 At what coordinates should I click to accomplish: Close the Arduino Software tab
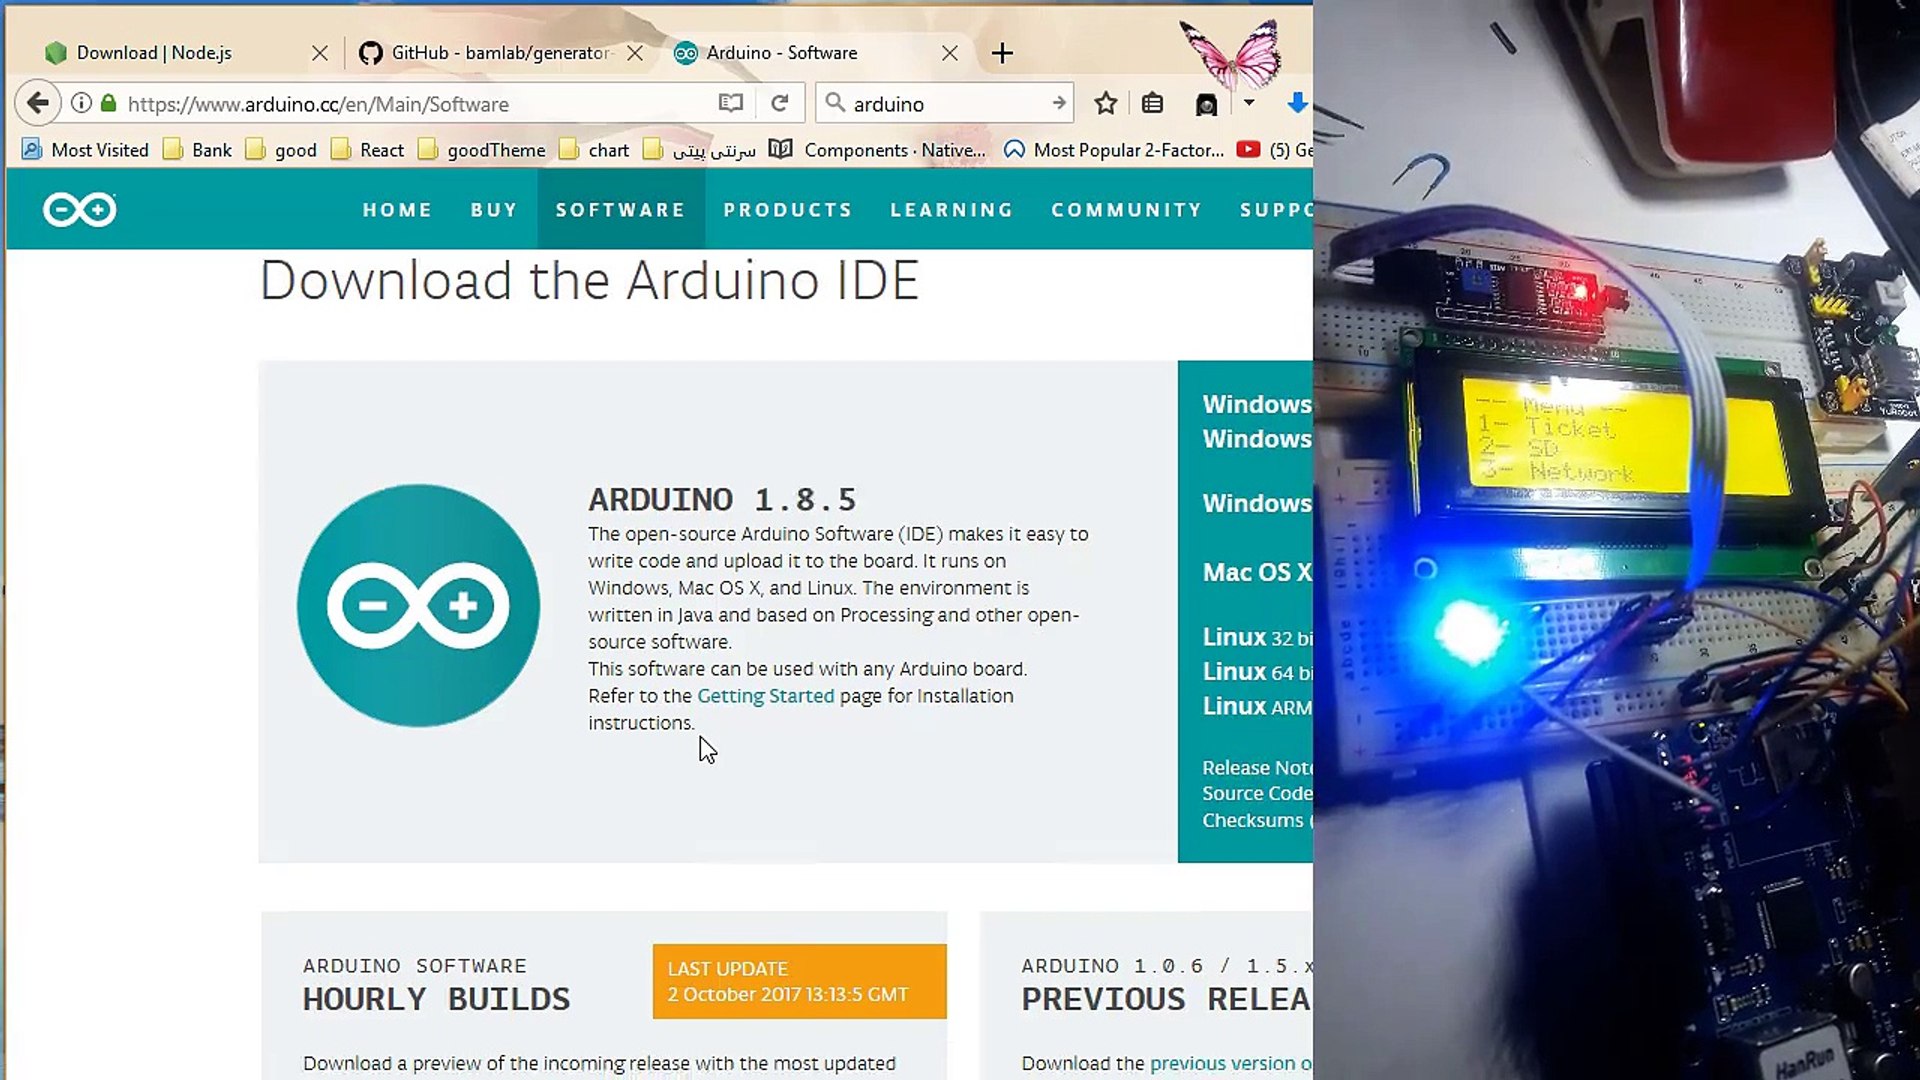coord(950,53)
